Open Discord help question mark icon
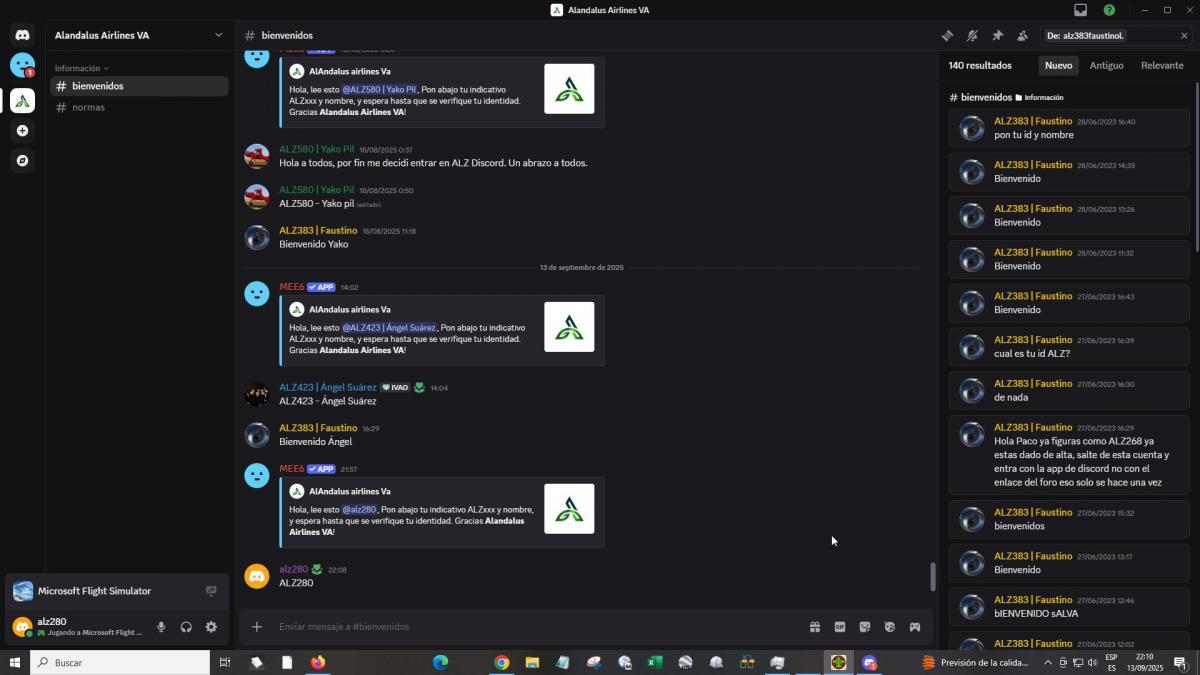Screen dimensions: 1200x675 [1109, 10]
